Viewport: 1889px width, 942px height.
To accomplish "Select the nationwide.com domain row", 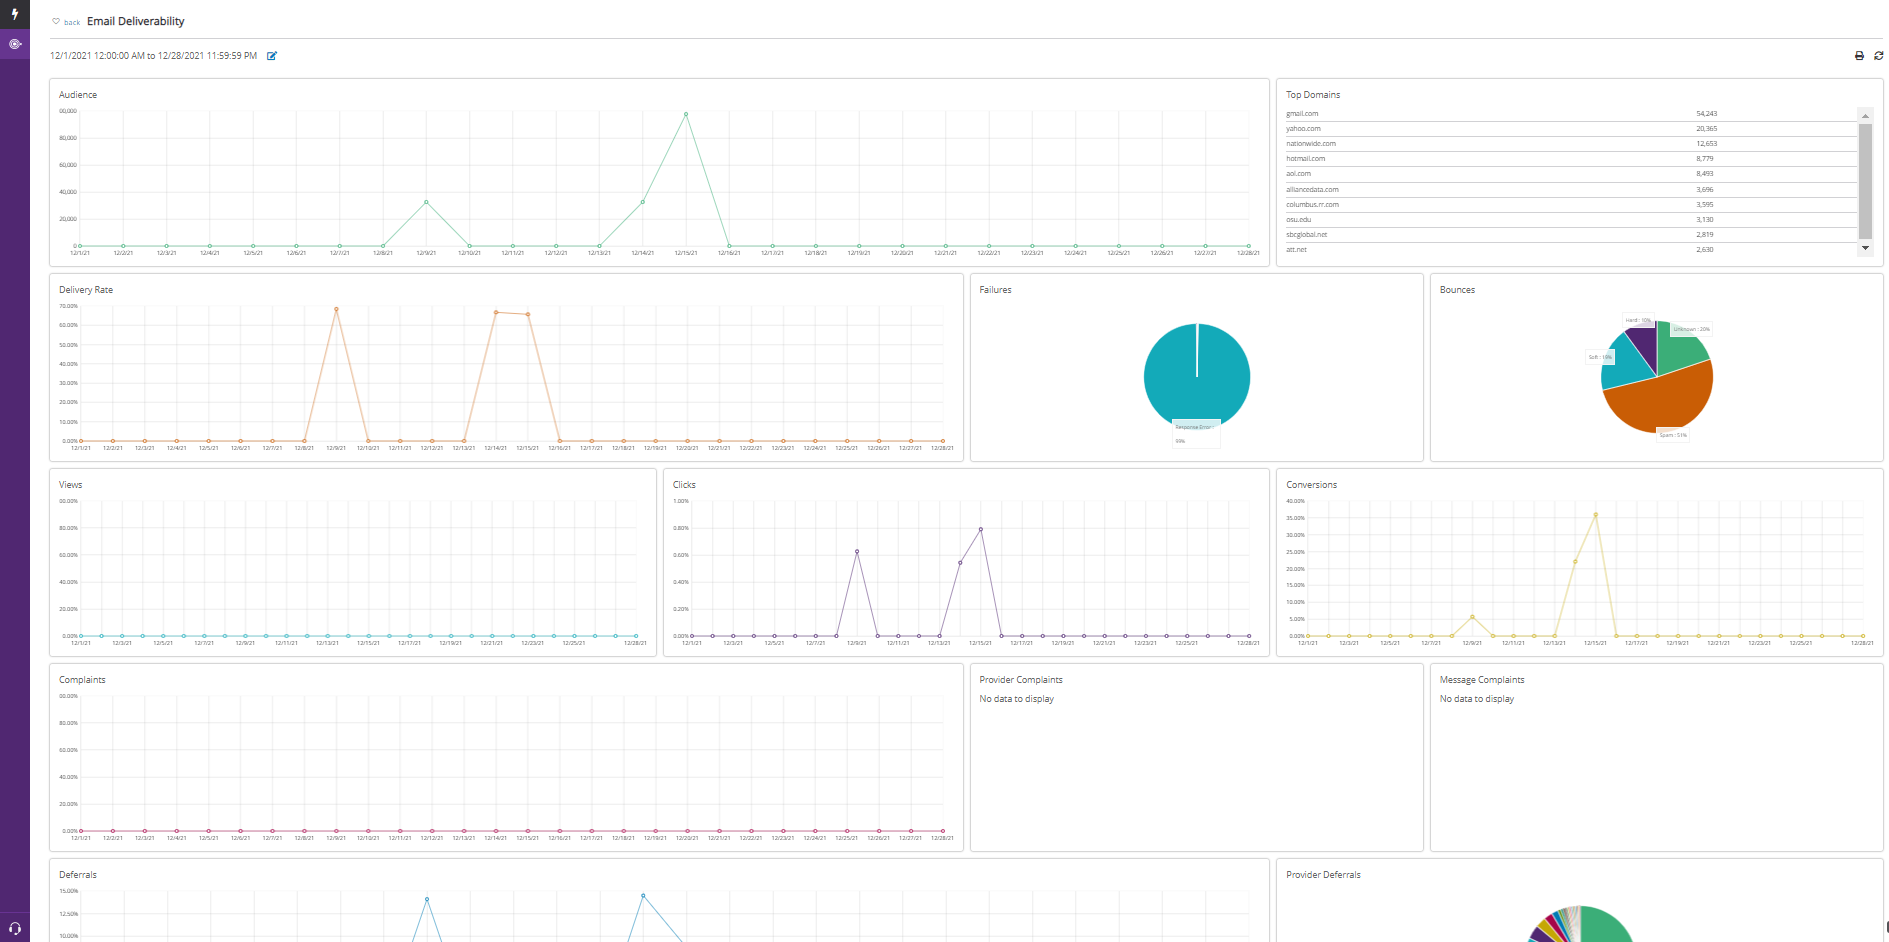I will [x=1570, y=144].
